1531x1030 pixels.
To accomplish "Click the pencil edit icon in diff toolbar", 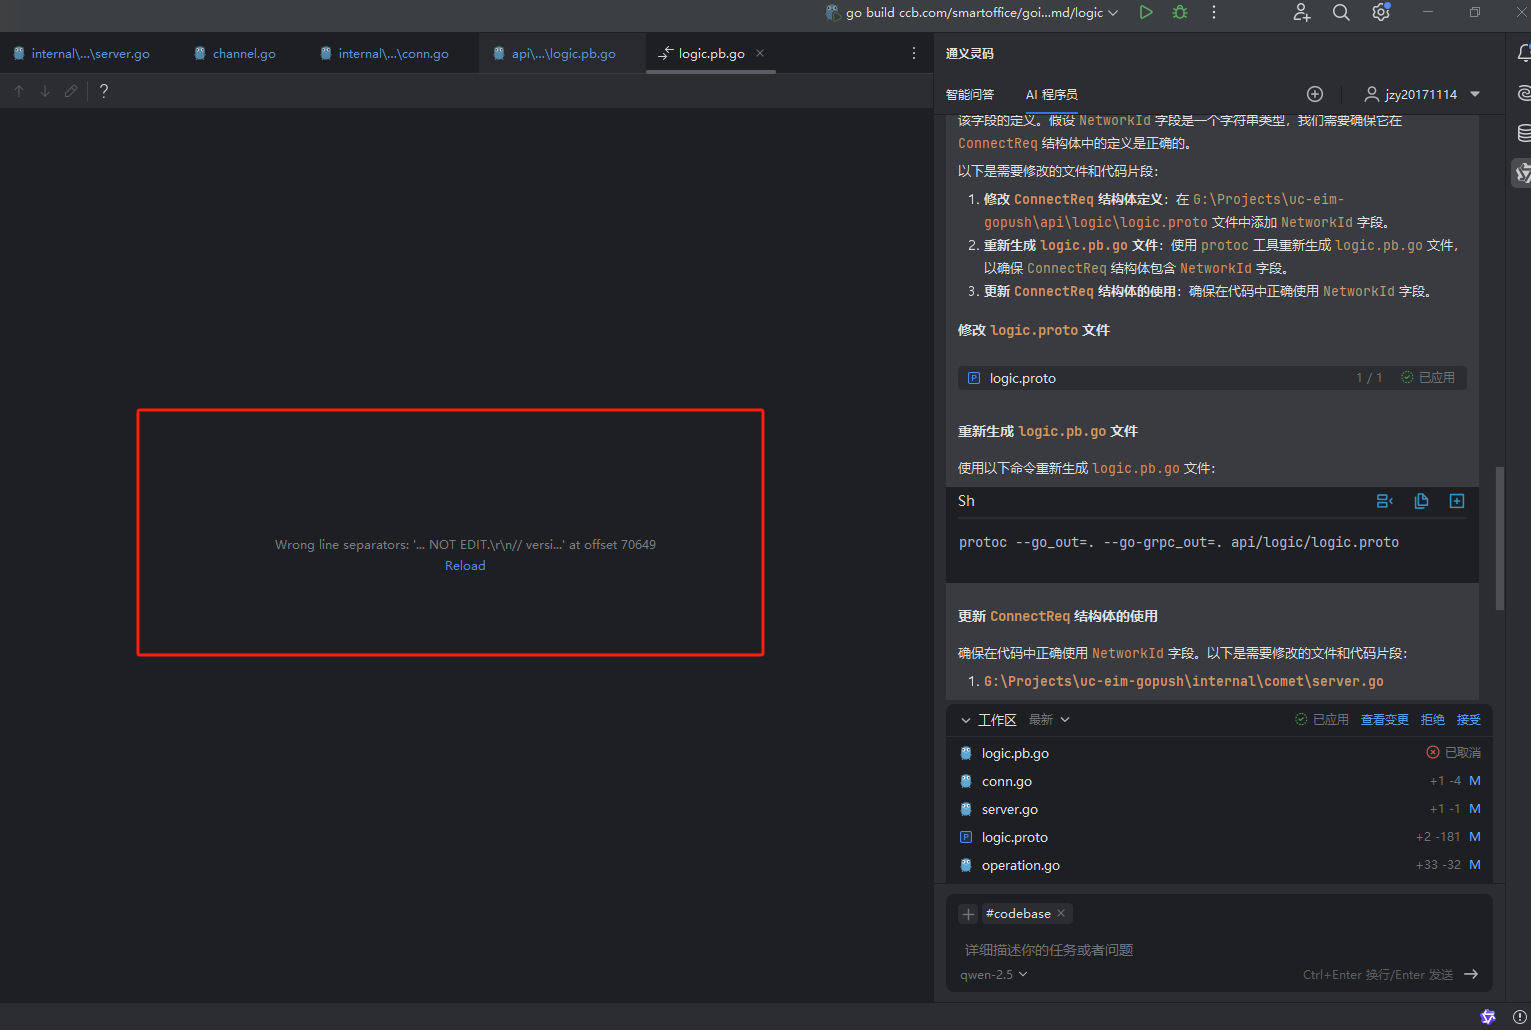I will tap(71, 91).
